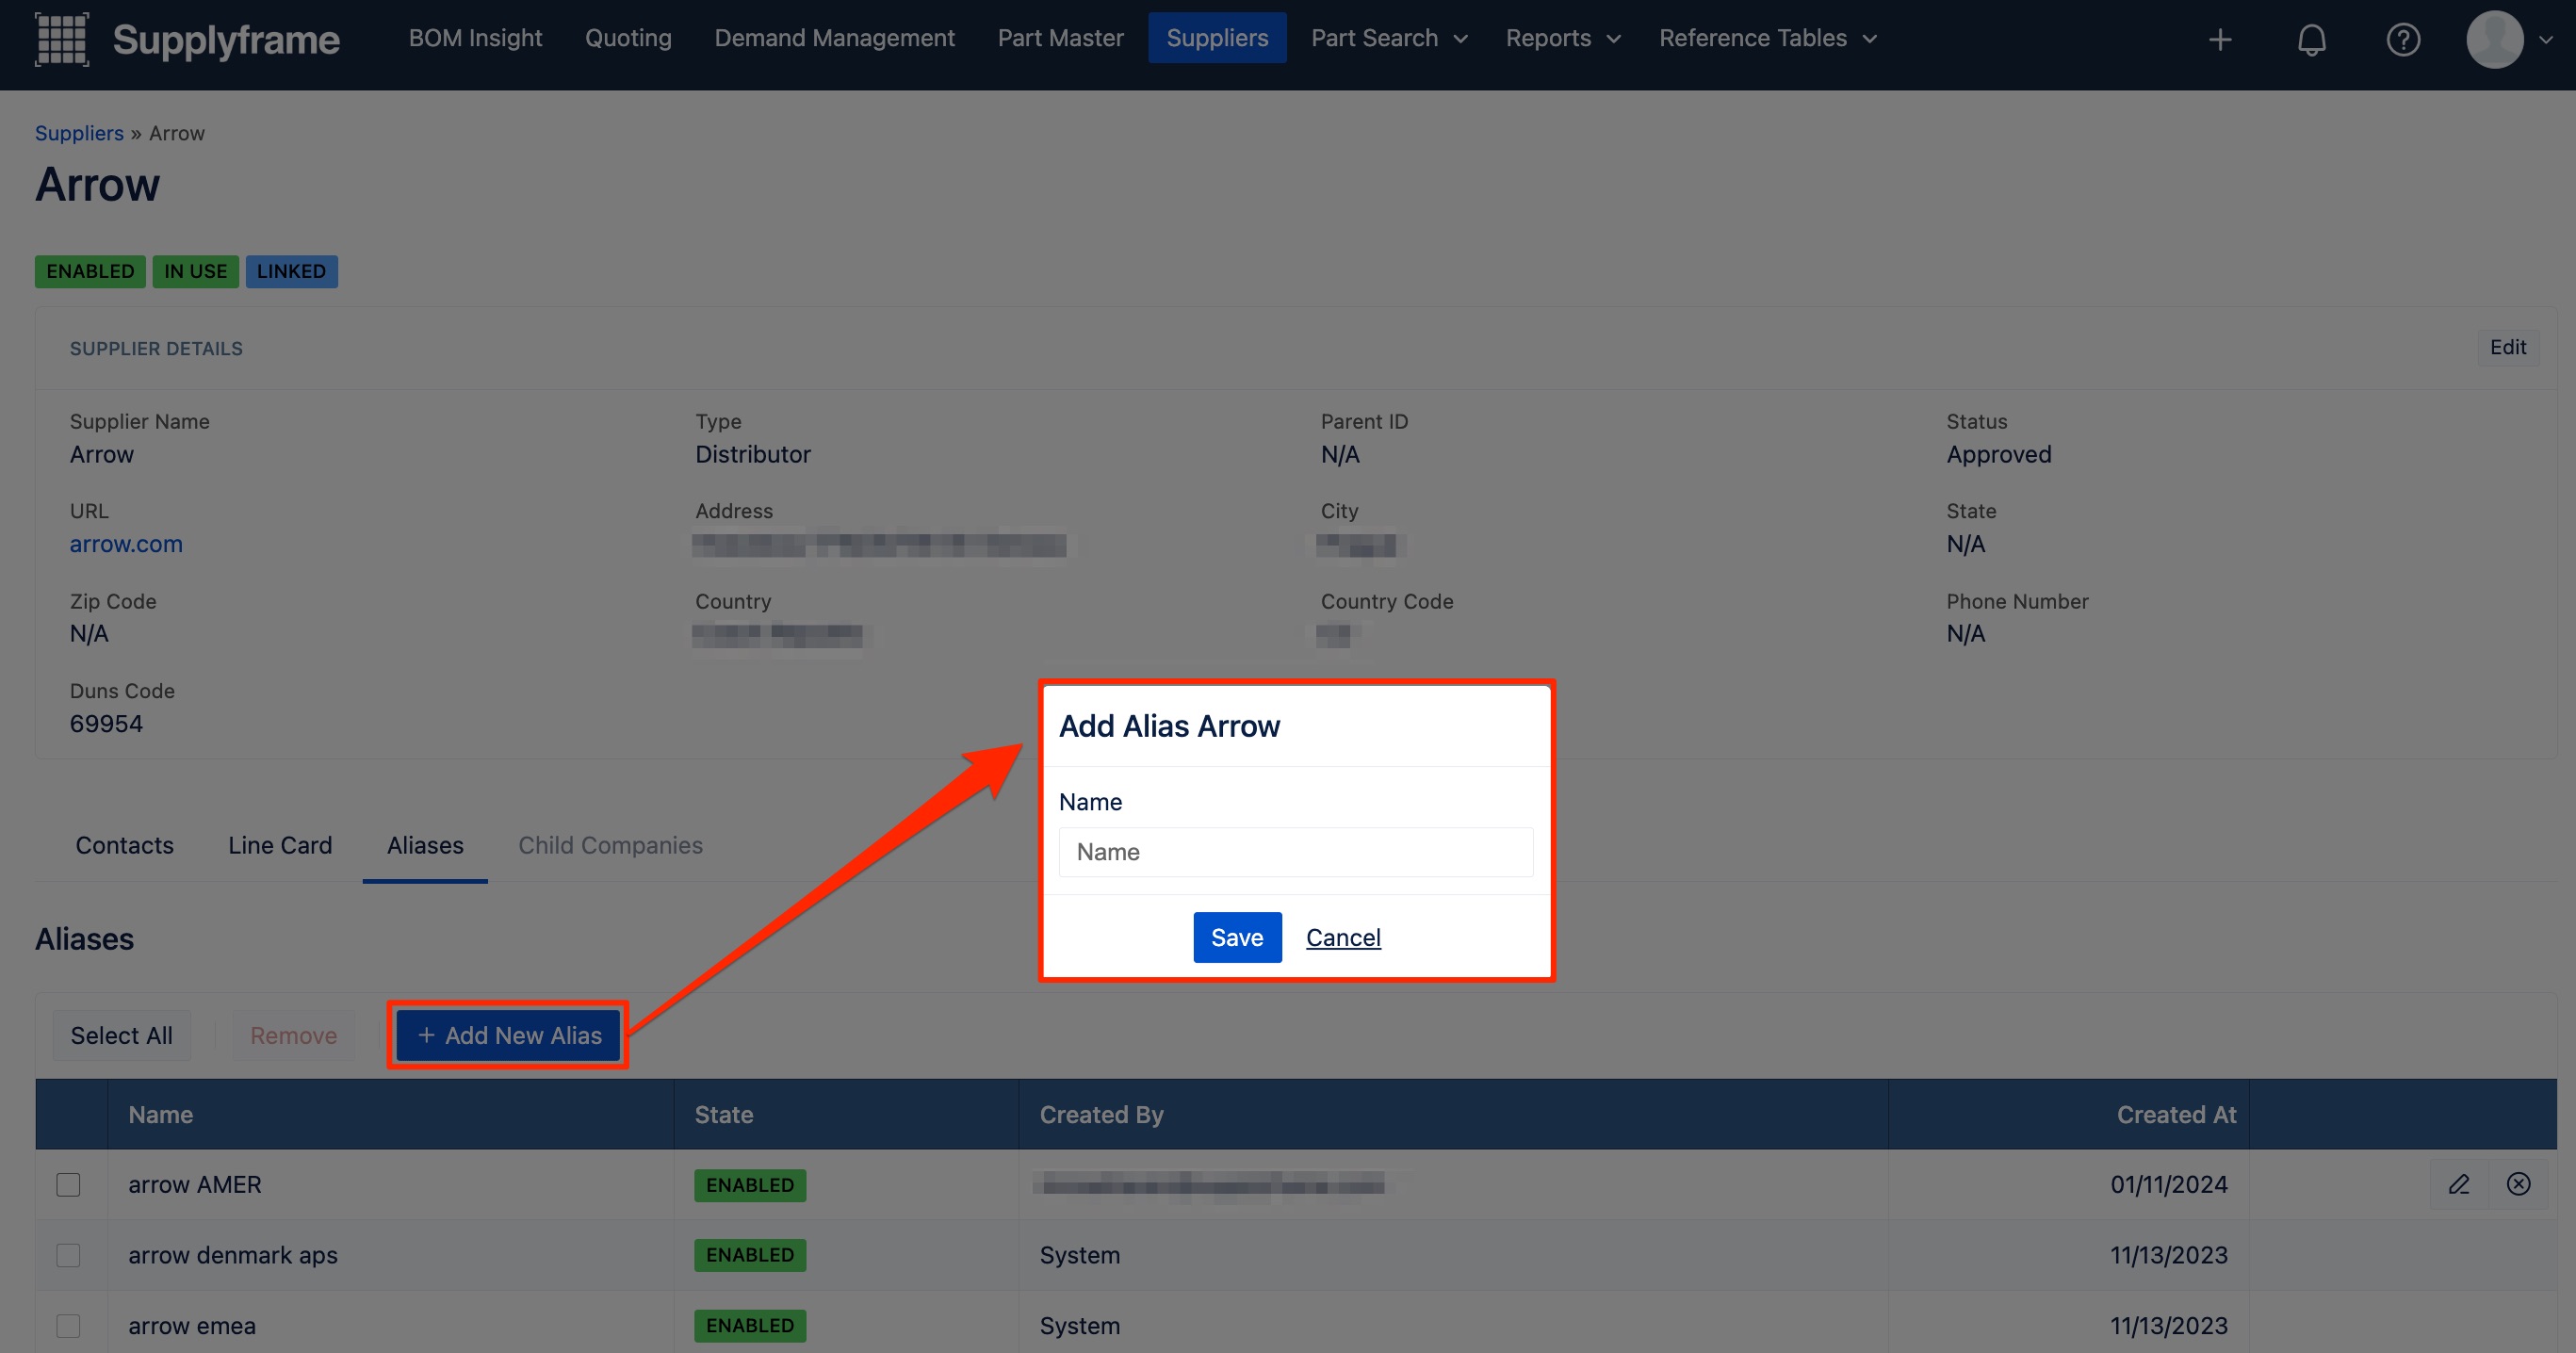Image resolution: width=2576 pixels, height=1353 pixels.
Task: Select the Aliases tab
Action: point(425,845)
